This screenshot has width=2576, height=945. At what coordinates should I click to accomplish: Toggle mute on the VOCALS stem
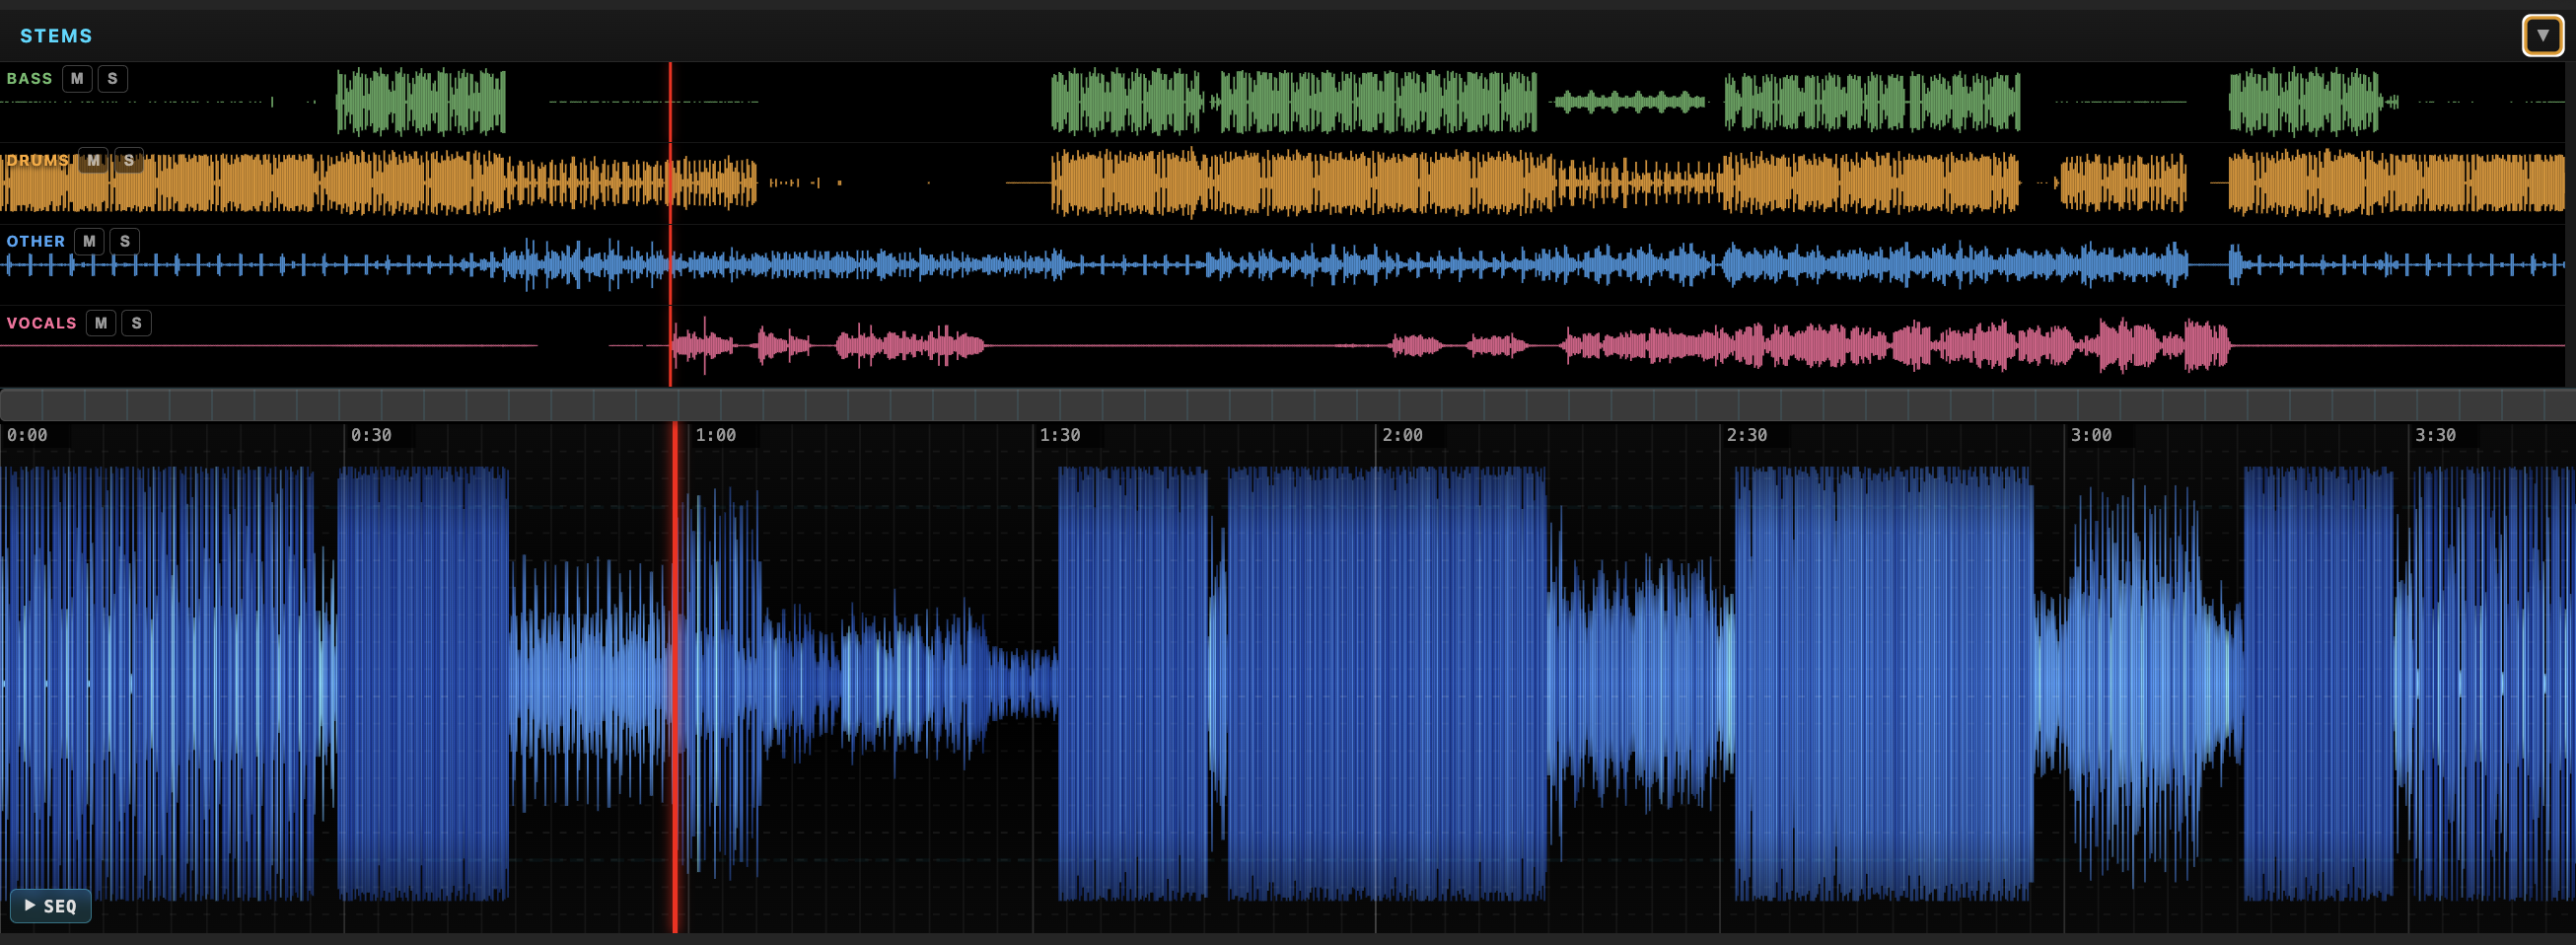pyautogui.click(x=101, y=322)
